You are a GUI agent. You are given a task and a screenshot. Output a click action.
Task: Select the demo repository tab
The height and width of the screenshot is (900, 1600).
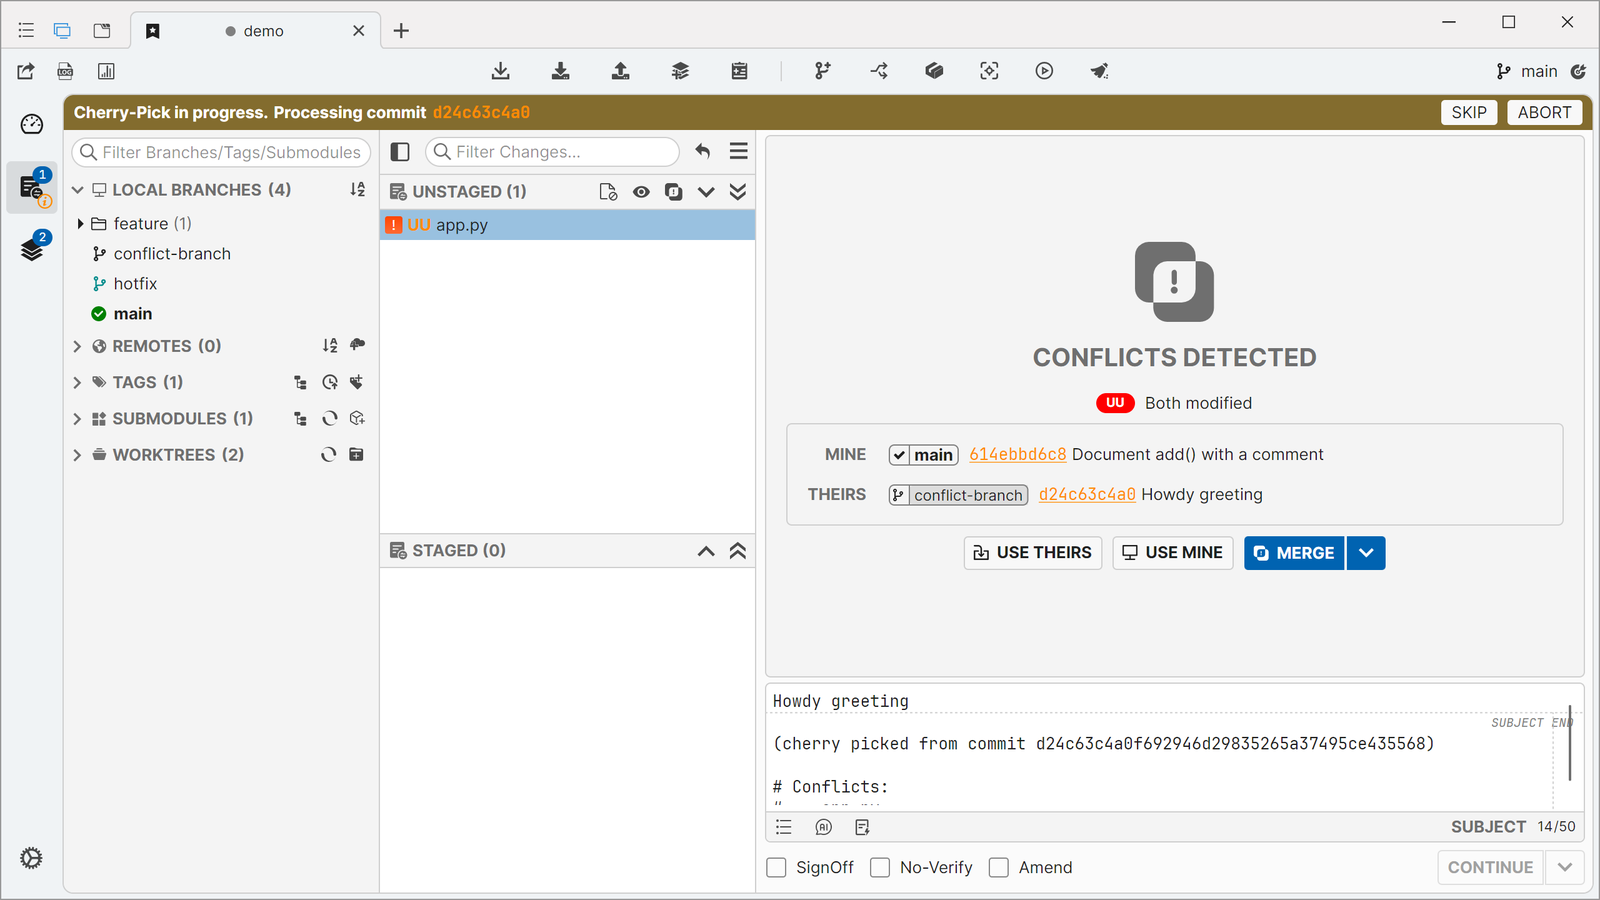(255, 31)
